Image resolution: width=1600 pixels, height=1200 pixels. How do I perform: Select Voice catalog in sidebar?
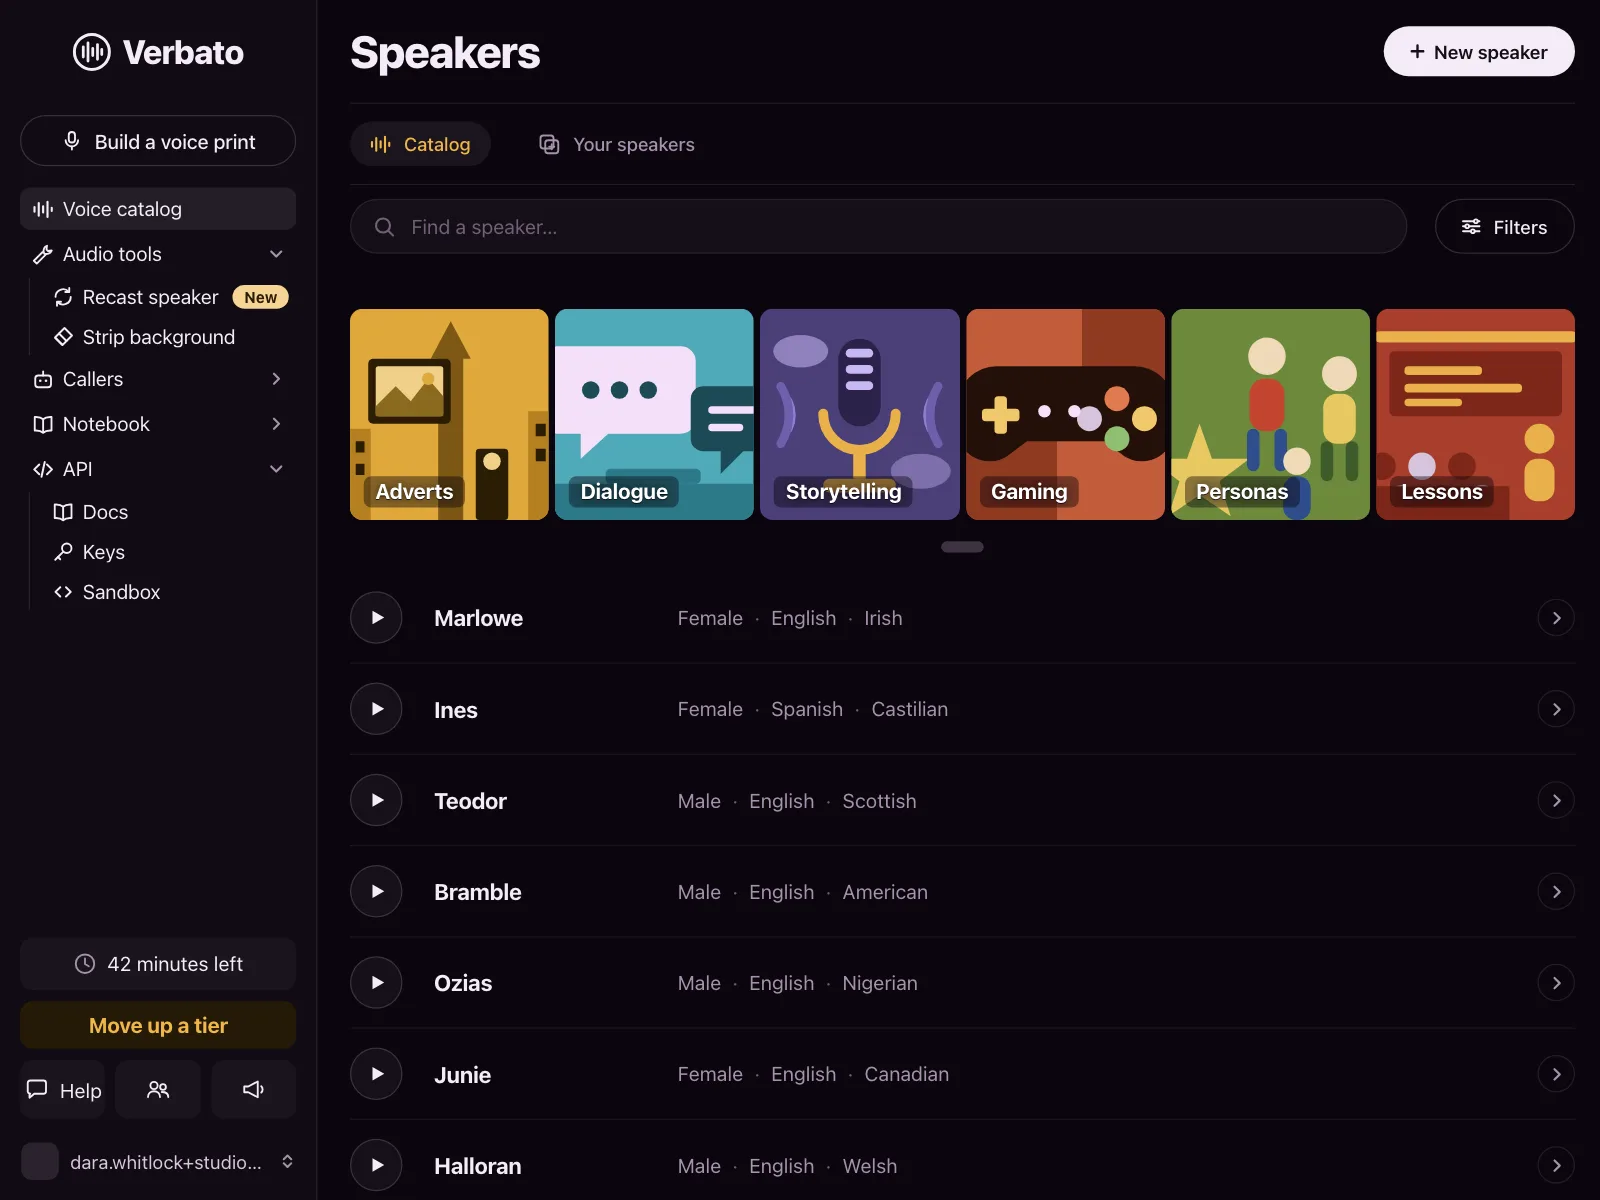[158, 209]
